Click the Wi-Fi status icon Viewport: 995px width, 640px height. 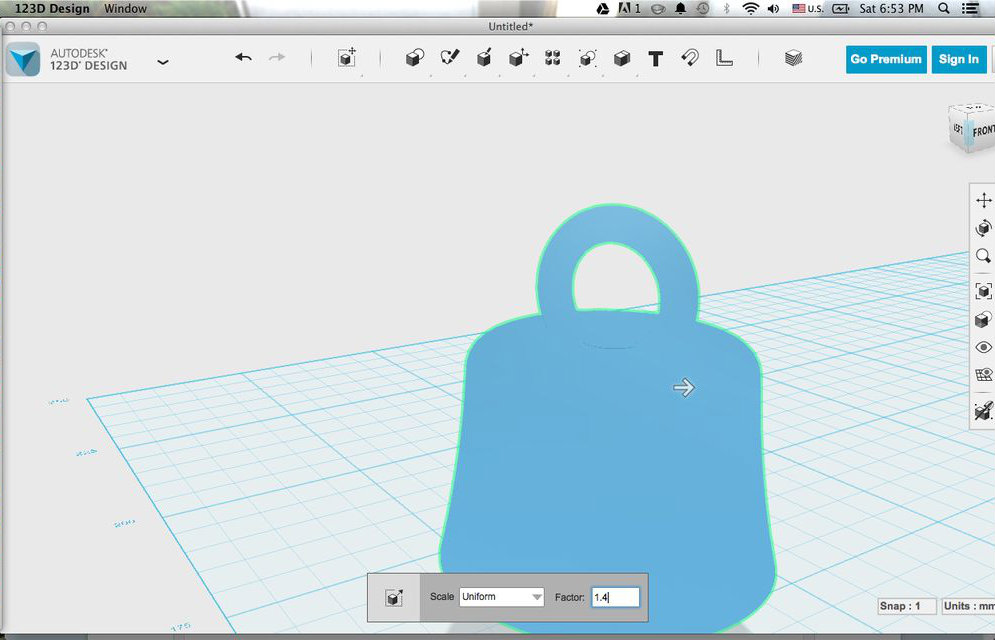[x=751, y=8]
